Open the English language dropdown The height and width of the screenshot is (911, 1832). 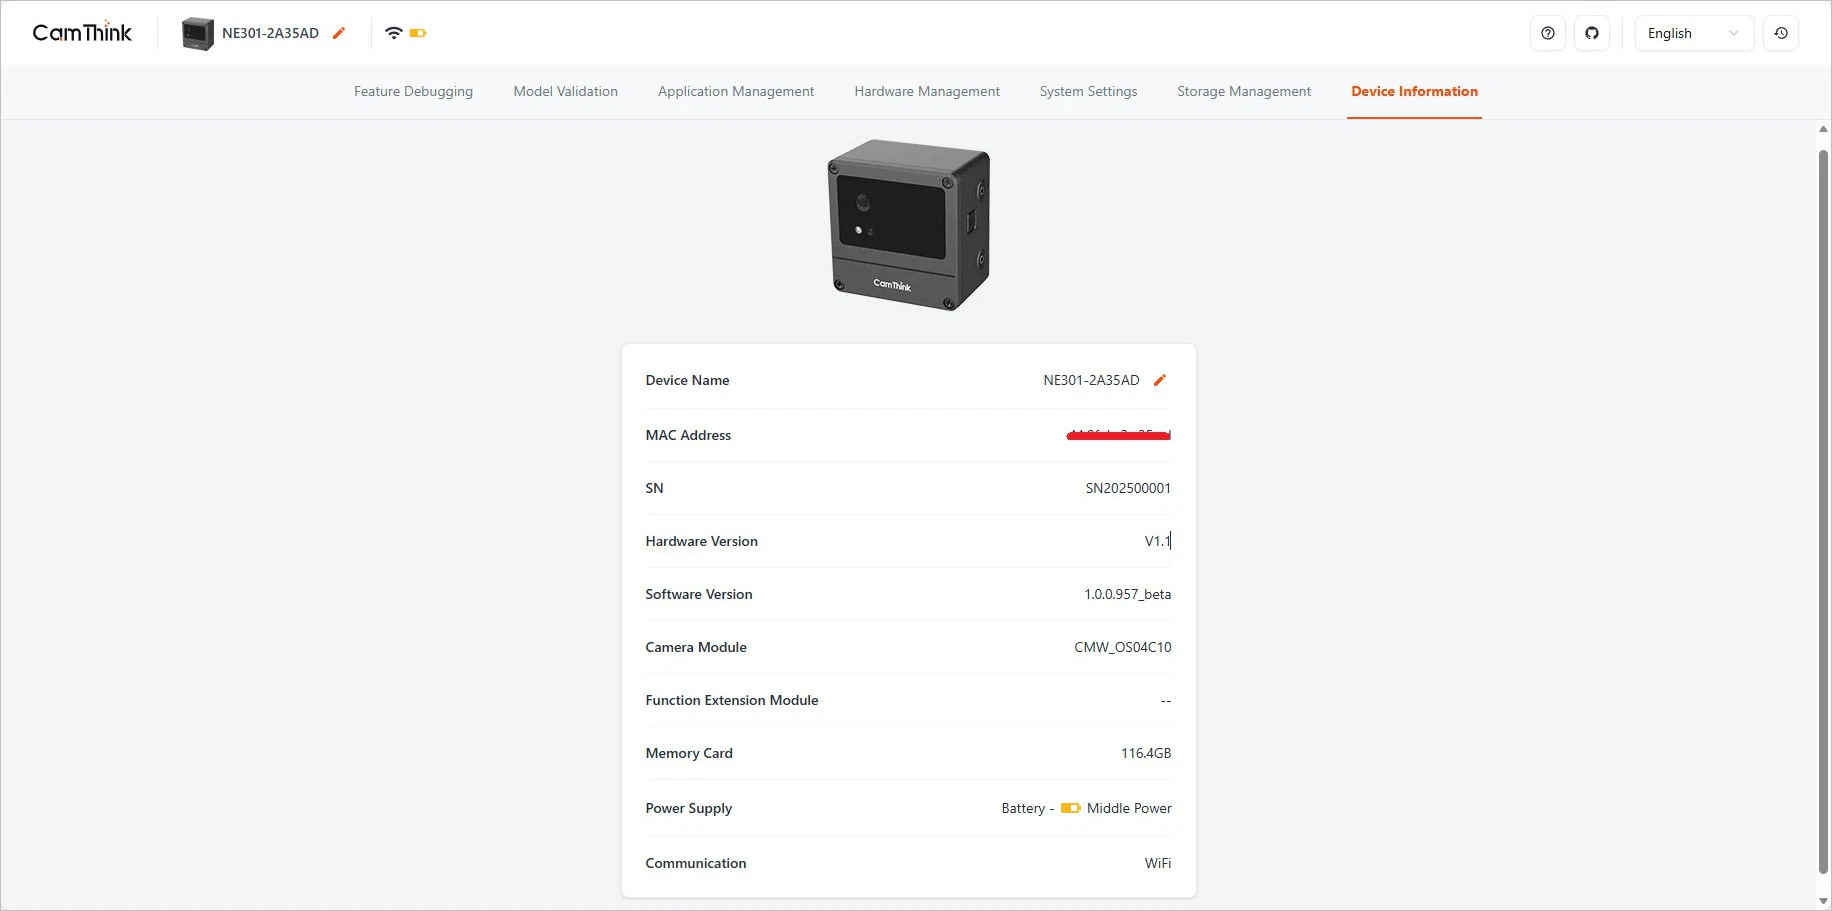1693,33
